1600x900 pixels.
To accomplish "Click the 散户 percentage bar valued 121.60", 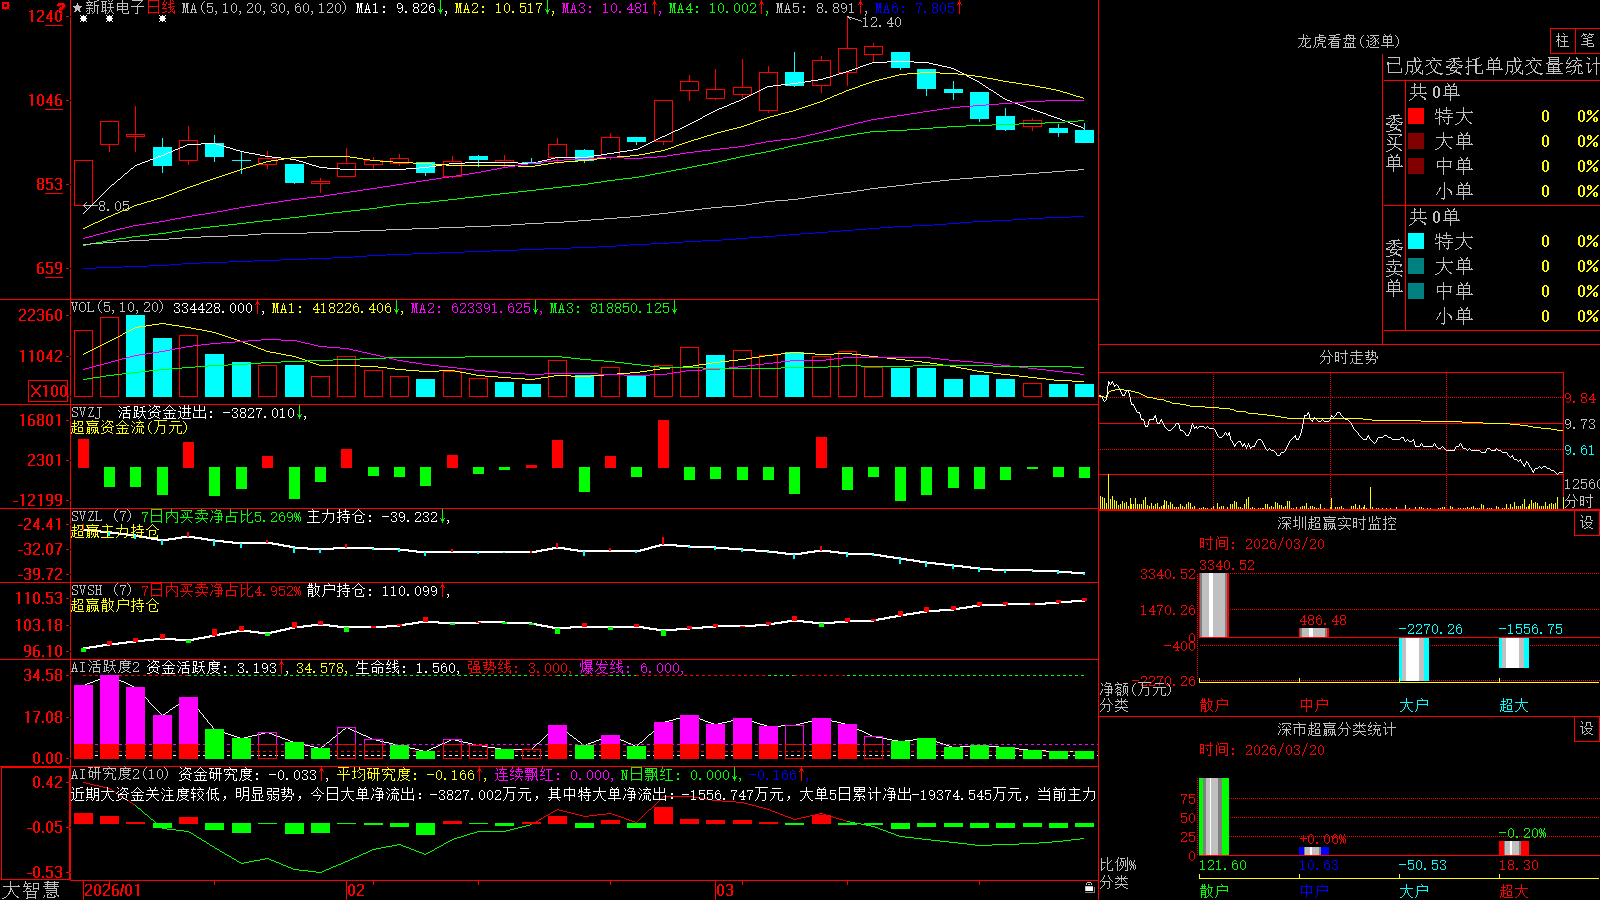I will tap(1214, 817).
